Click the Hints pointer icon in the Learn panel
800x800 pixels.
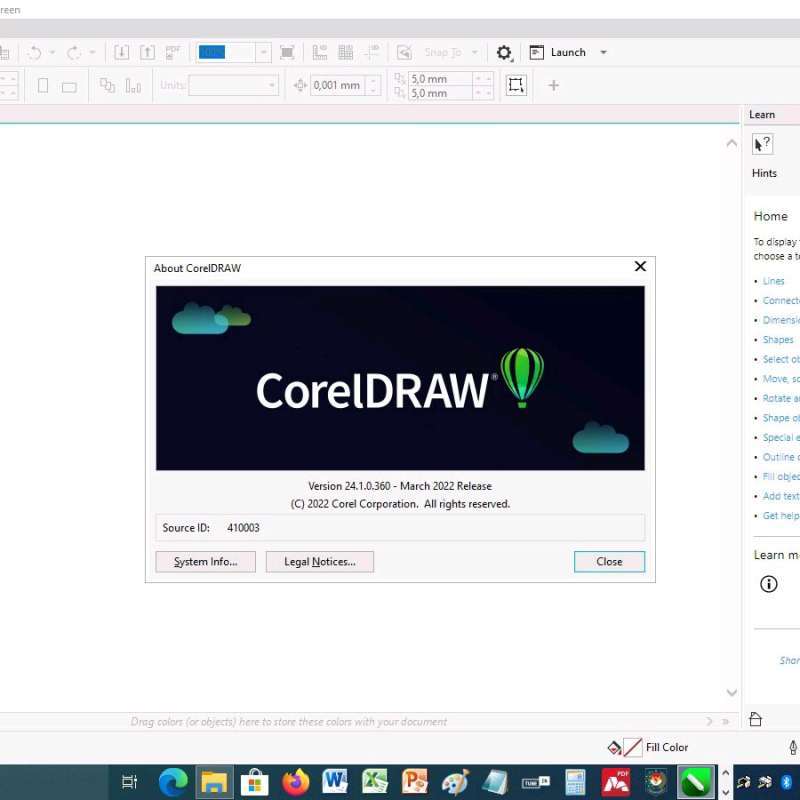pyautogui.click(x=762, y=143)
